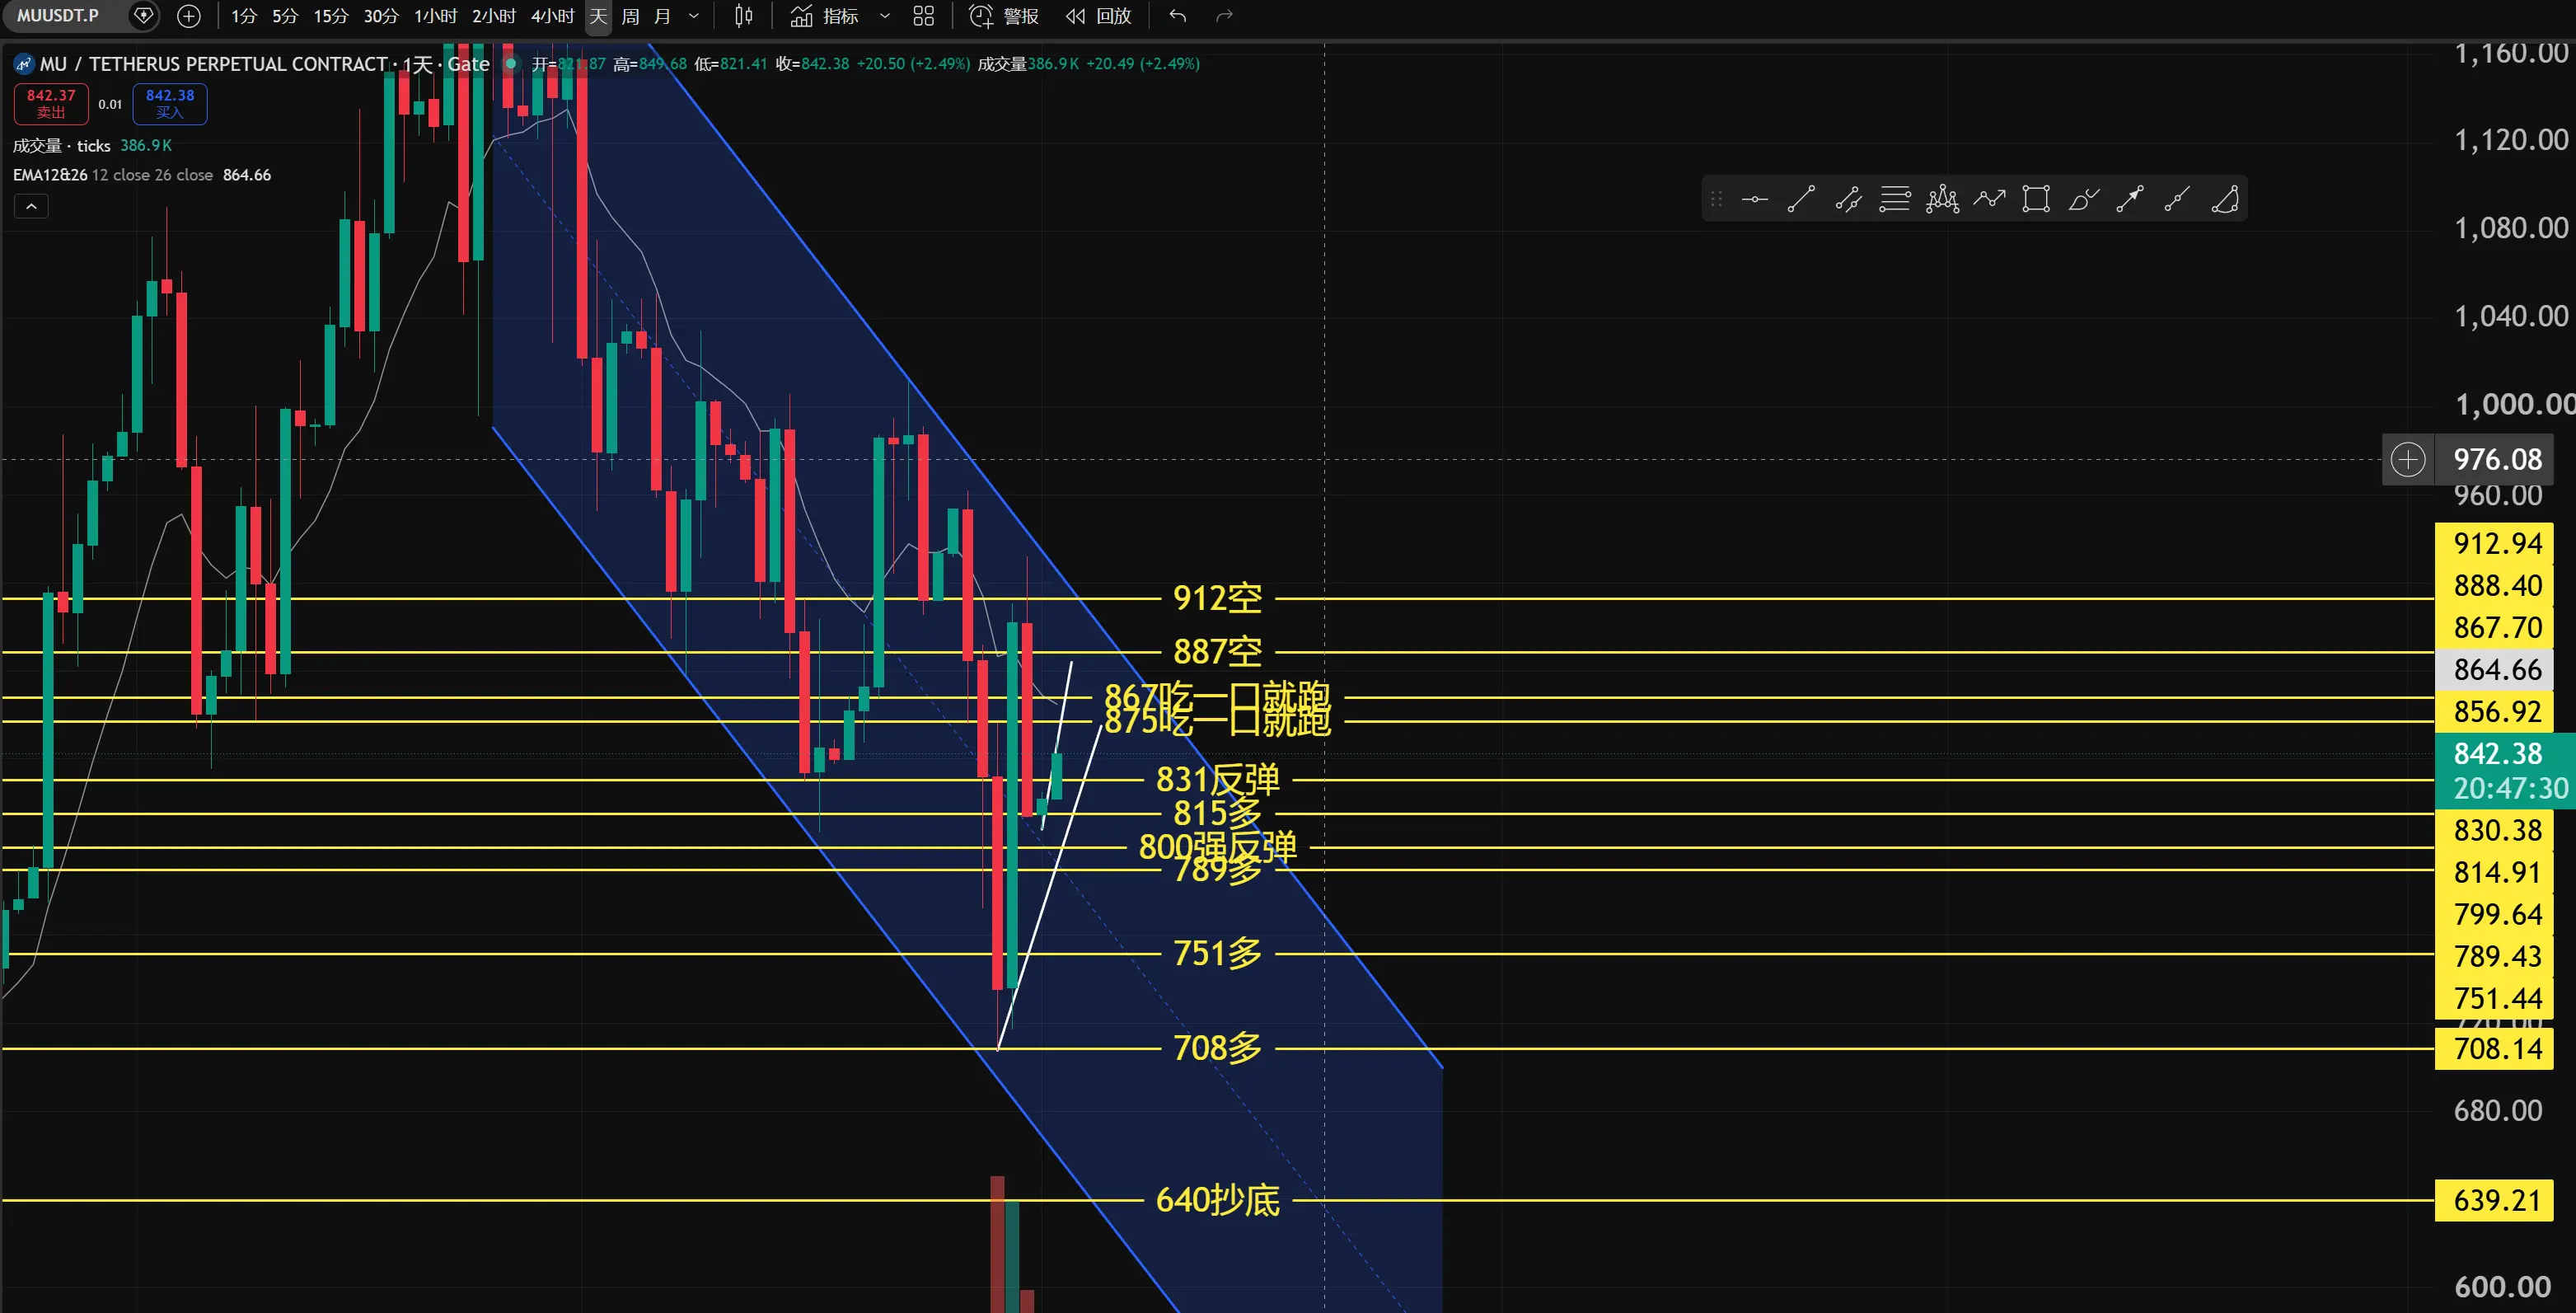Click the diamond icon beside MUUSDT.P
This screenshot has height=1313, width=2576.
pos(143,16)
